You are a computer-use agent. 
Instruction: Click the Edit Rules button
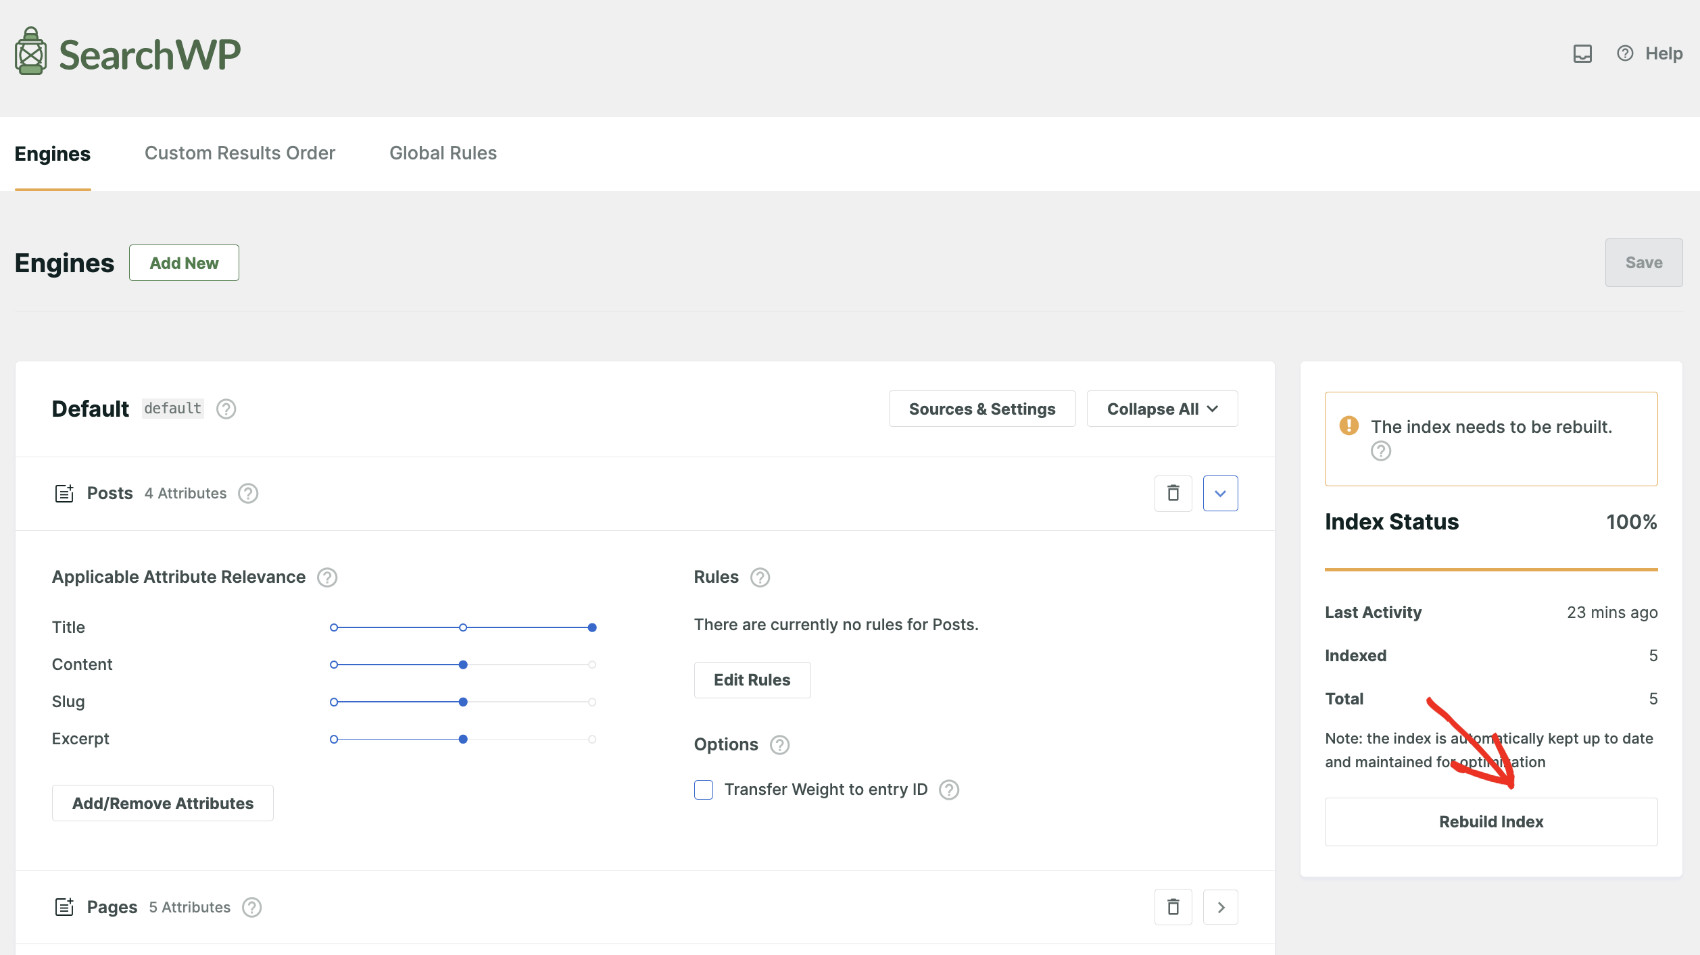pyautogui.click(x=752, y=680)
